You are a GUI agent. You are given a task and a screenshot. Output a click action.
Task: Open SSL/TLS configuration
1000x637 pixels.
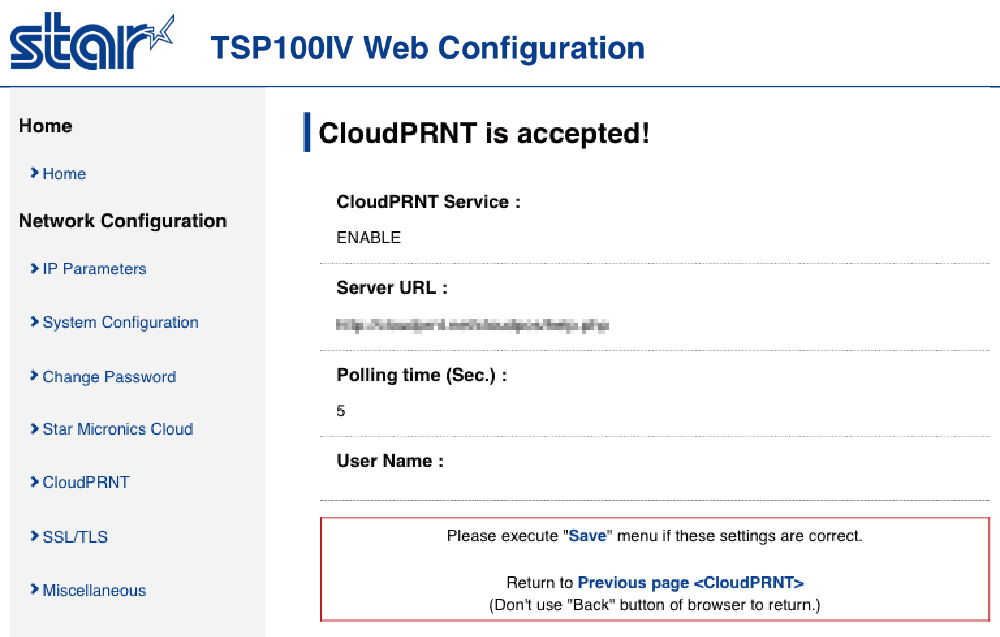pos(75,538)
